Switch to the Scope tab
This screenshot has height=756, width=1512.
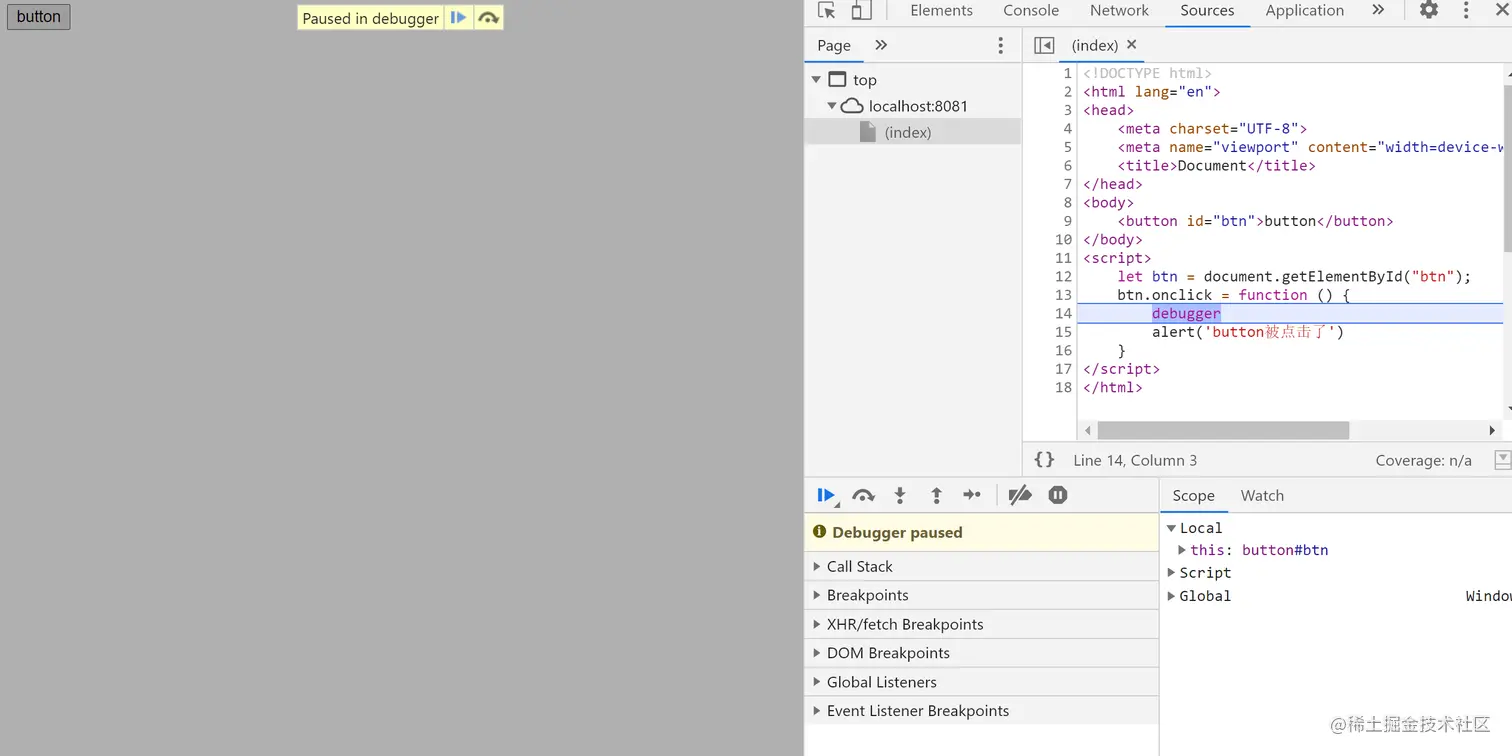pos(1193,495)
